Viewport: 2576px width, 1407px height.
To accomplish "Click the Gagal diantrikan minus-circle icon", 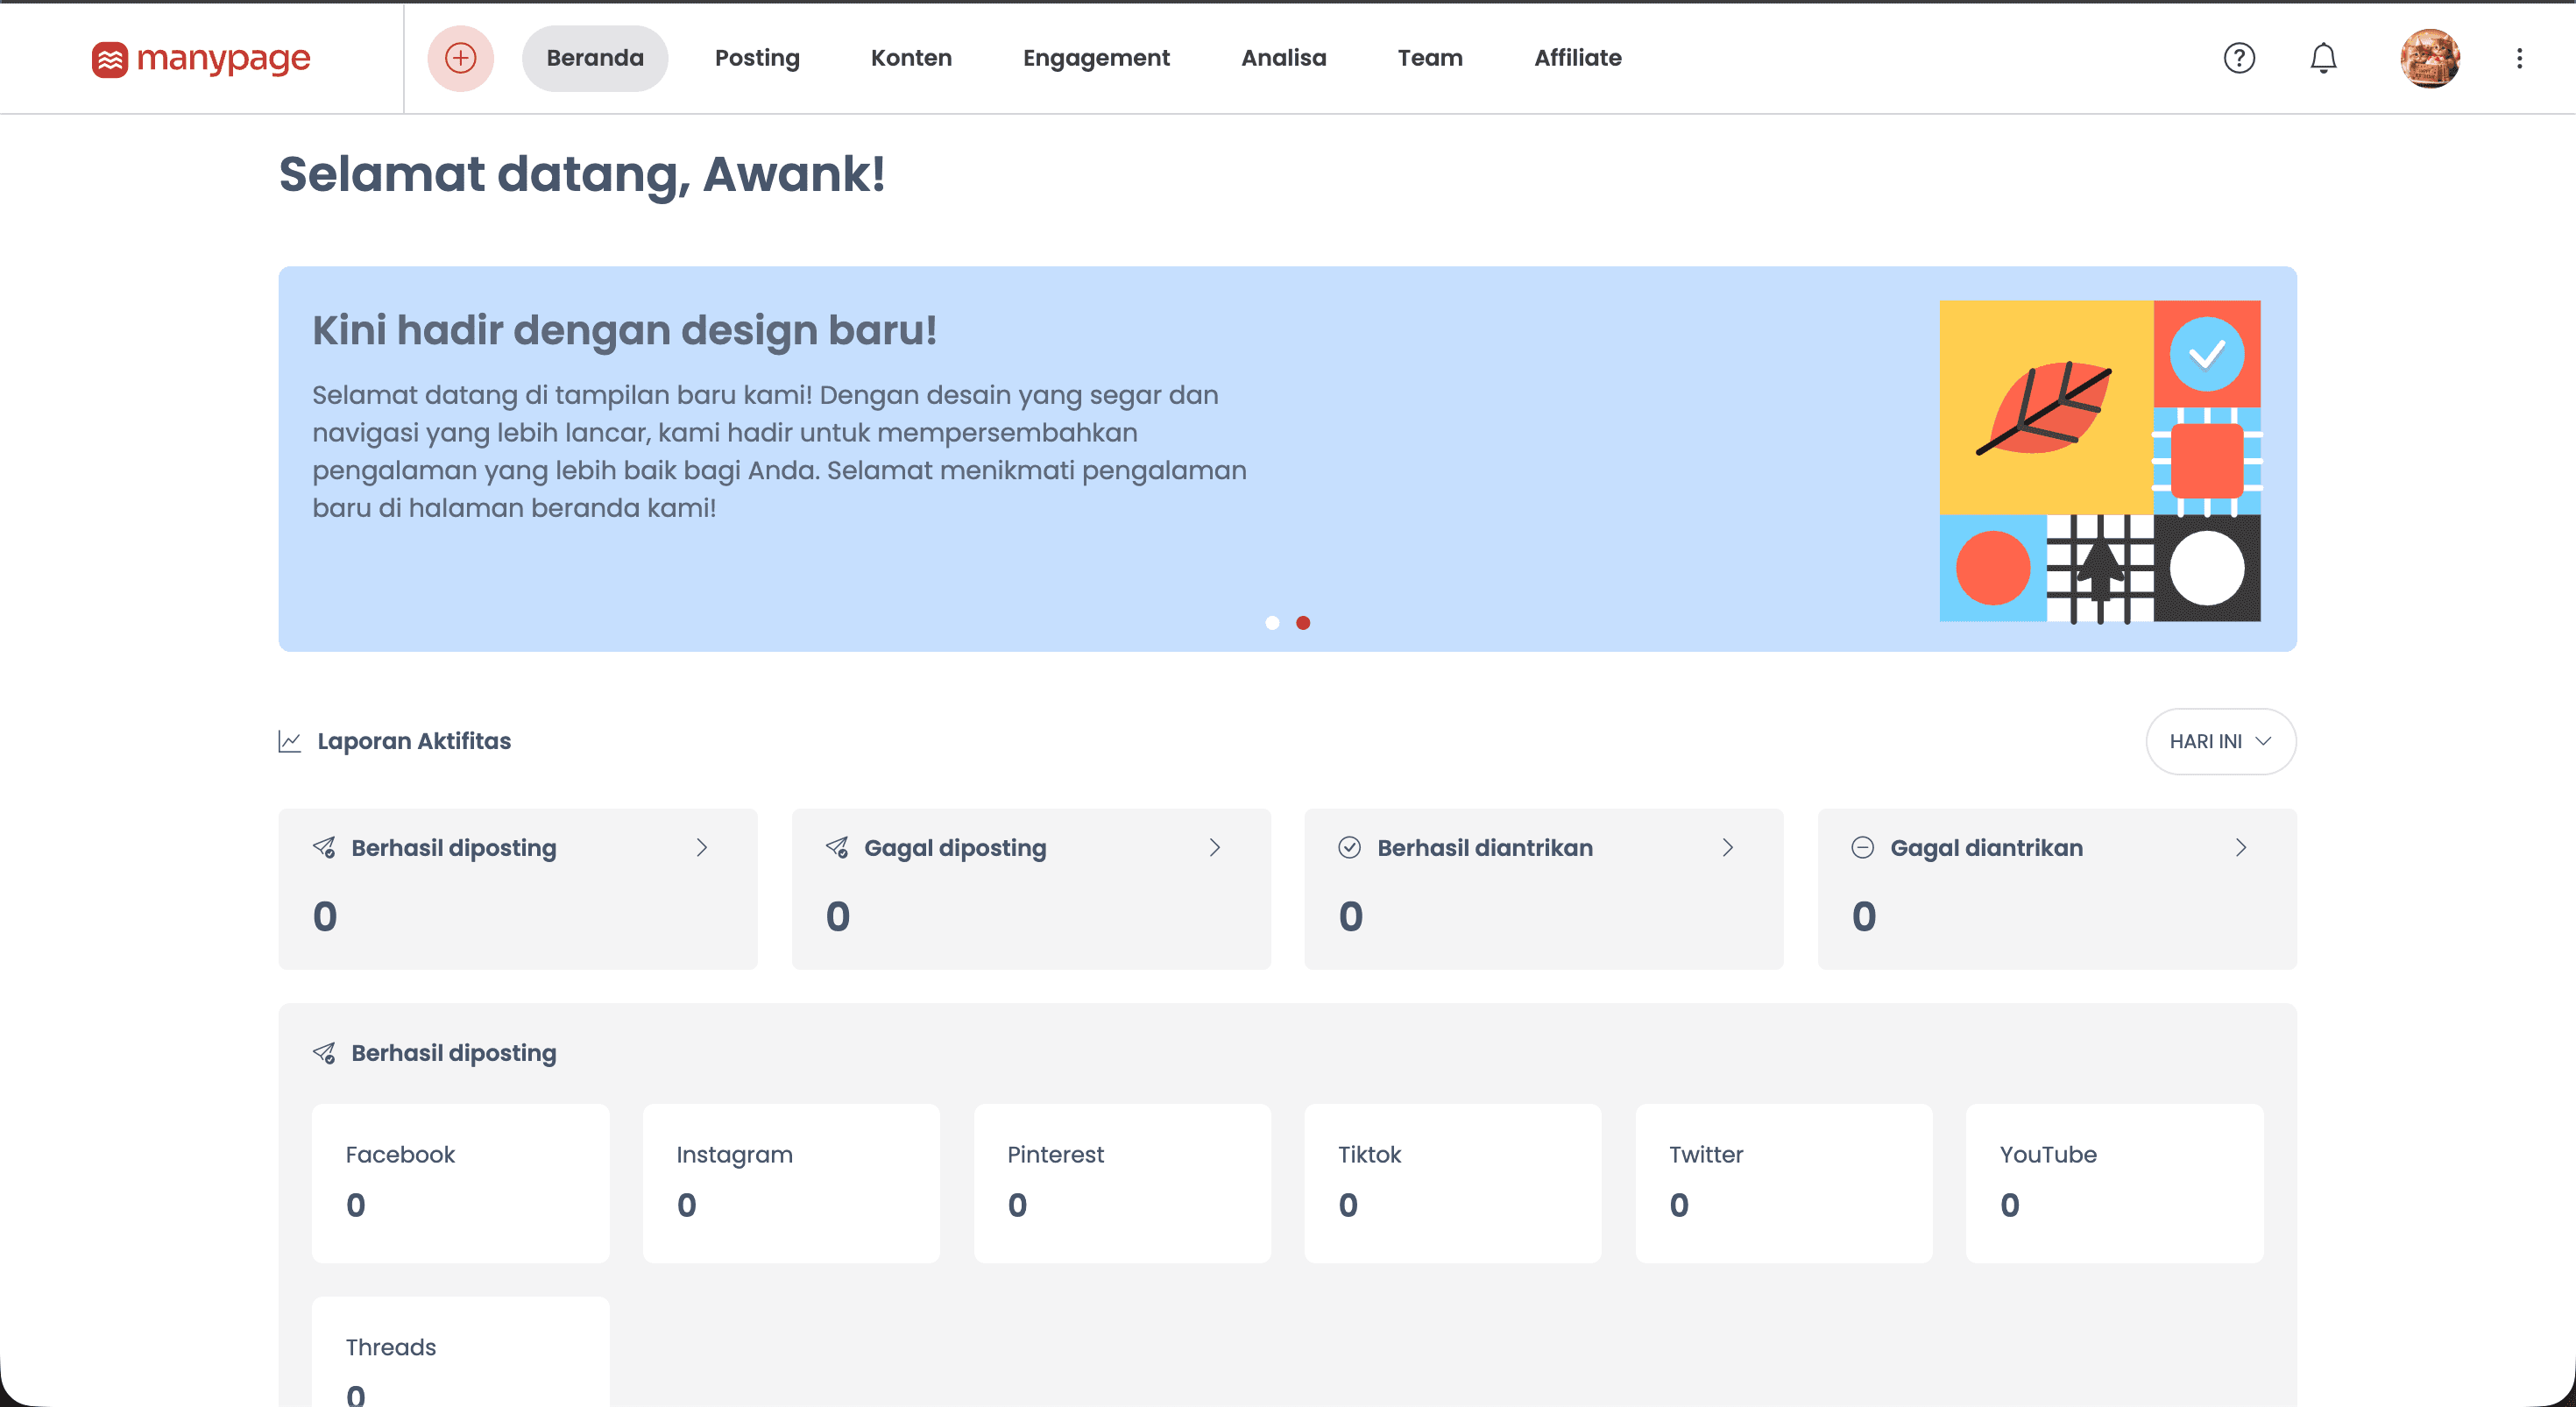I will click(x=1863, y=848).
